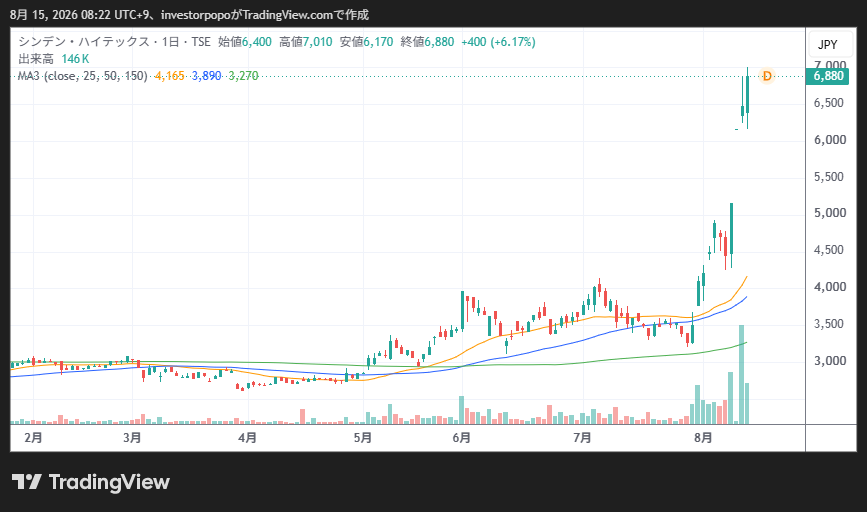Click the orange 4,165 moving average value

click(169, 76)
